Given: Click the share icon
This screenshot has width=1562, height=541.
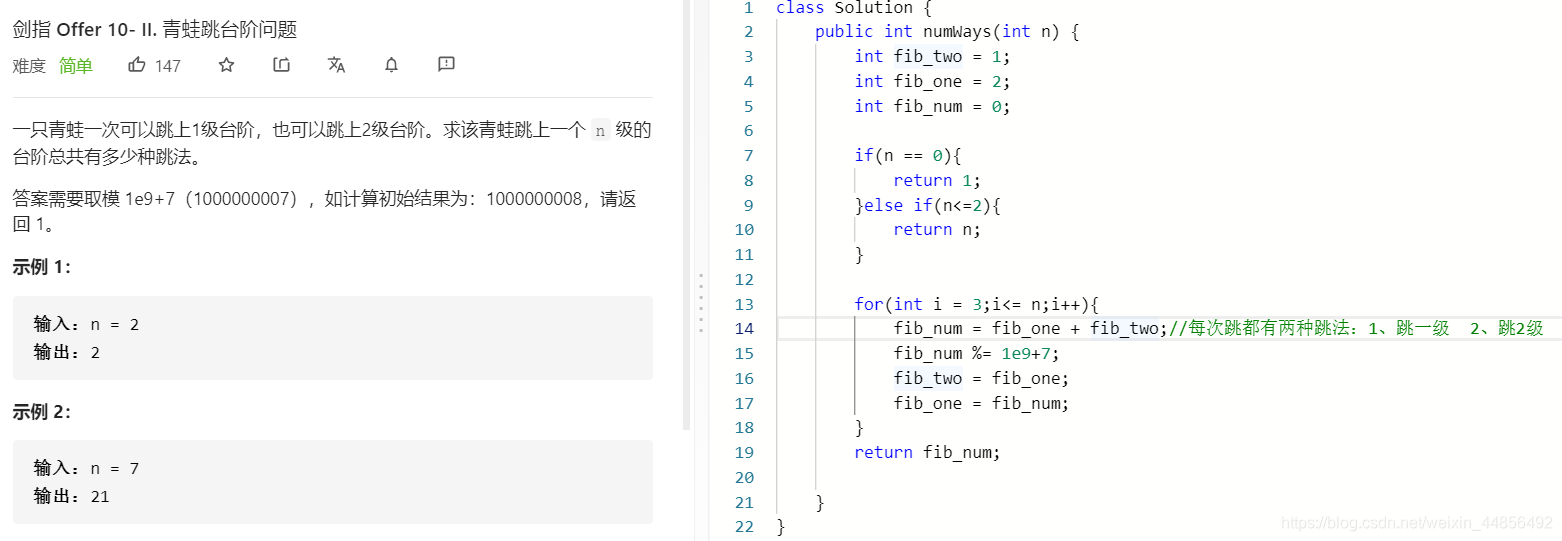Looking at the screenshot, I should (282, 65).
